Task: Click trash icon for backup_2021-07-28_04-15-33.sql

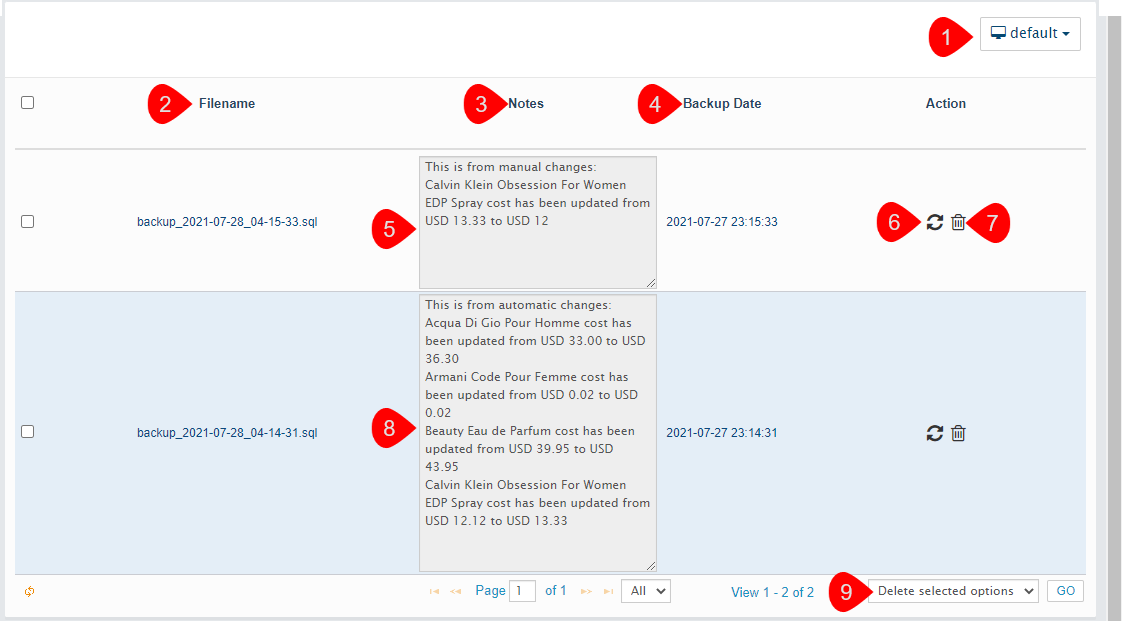Action: (x=958, y=222)
